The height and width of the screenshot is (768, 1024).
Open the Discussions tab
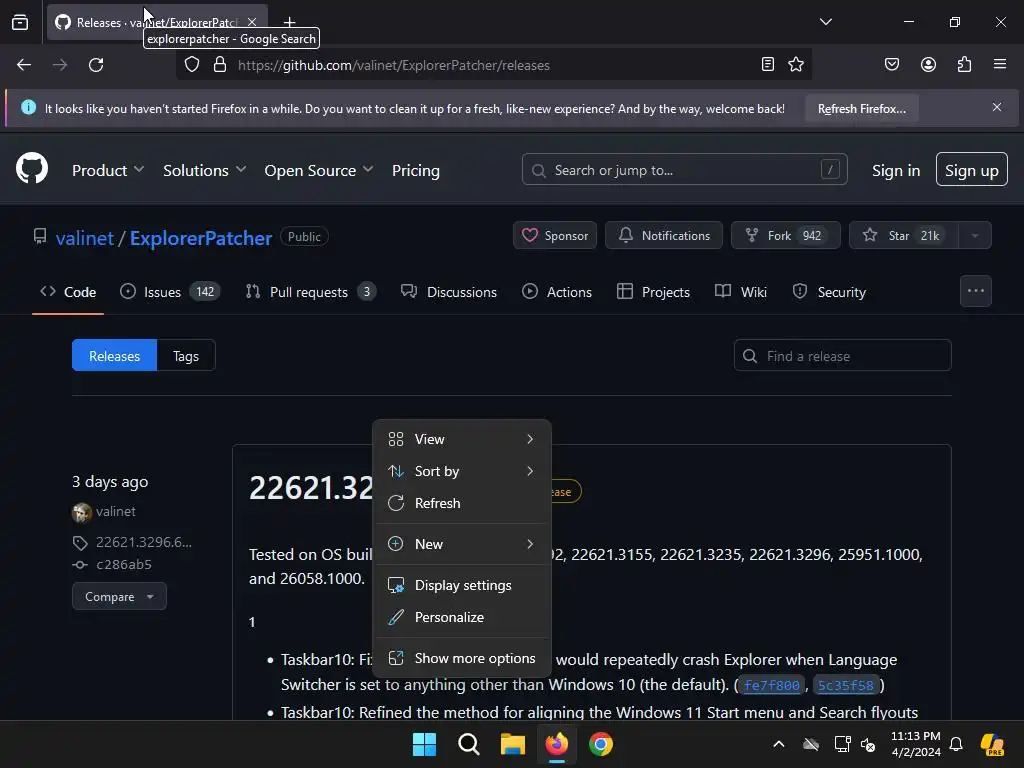449,292
